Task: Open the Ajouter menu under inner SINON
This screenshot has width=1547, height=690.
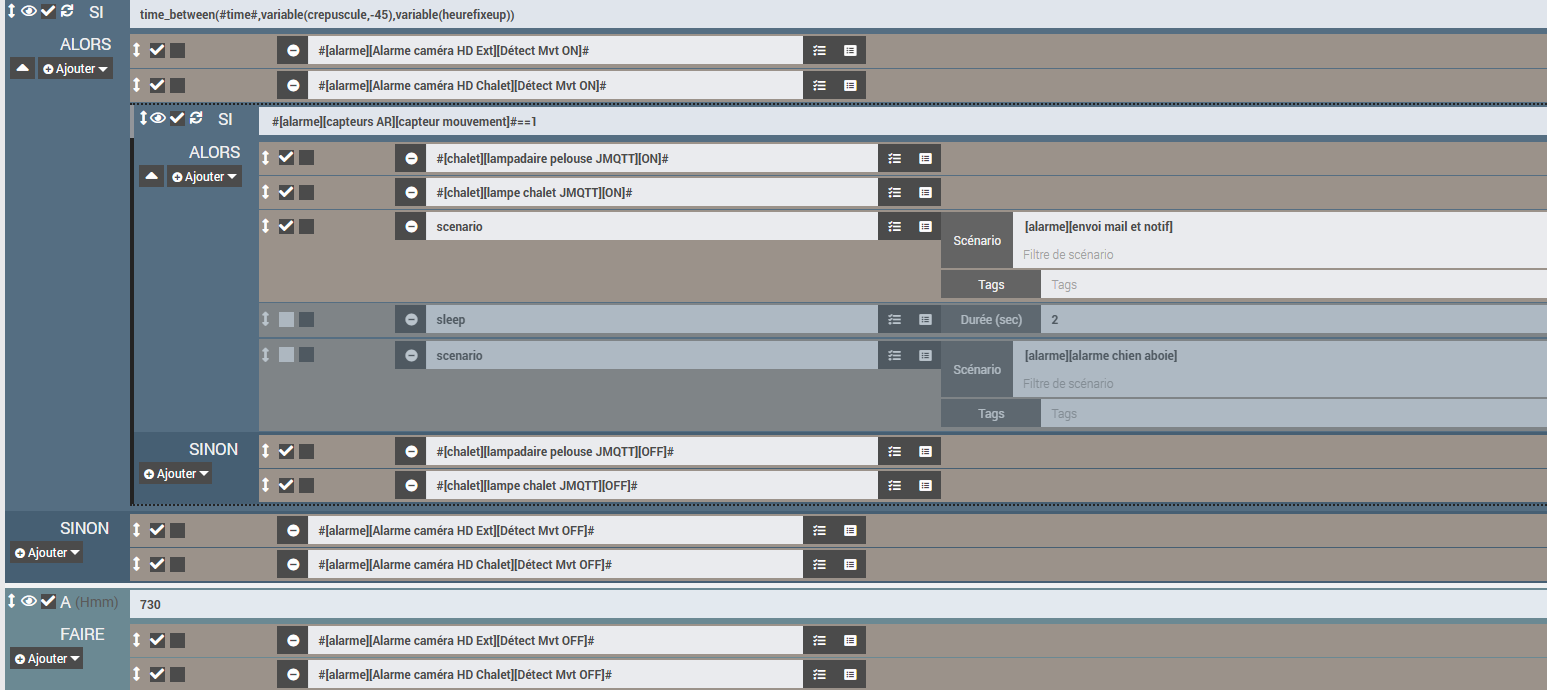Action: click(x=175, y=473)
